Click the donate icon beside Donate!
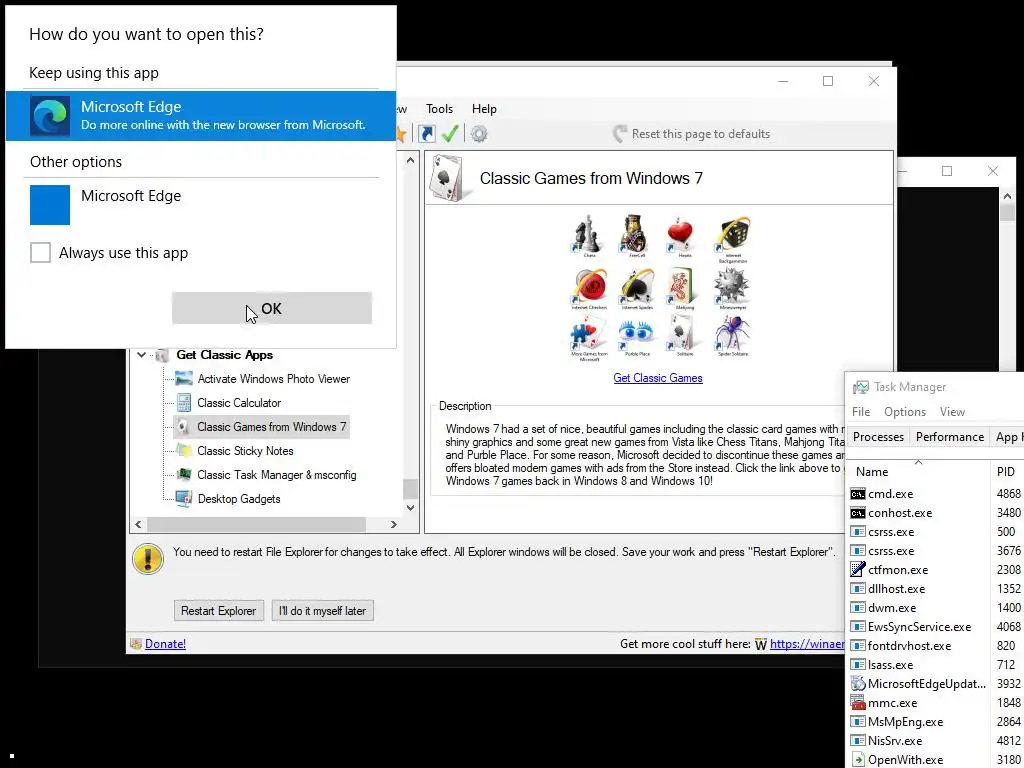 [136, 644]
